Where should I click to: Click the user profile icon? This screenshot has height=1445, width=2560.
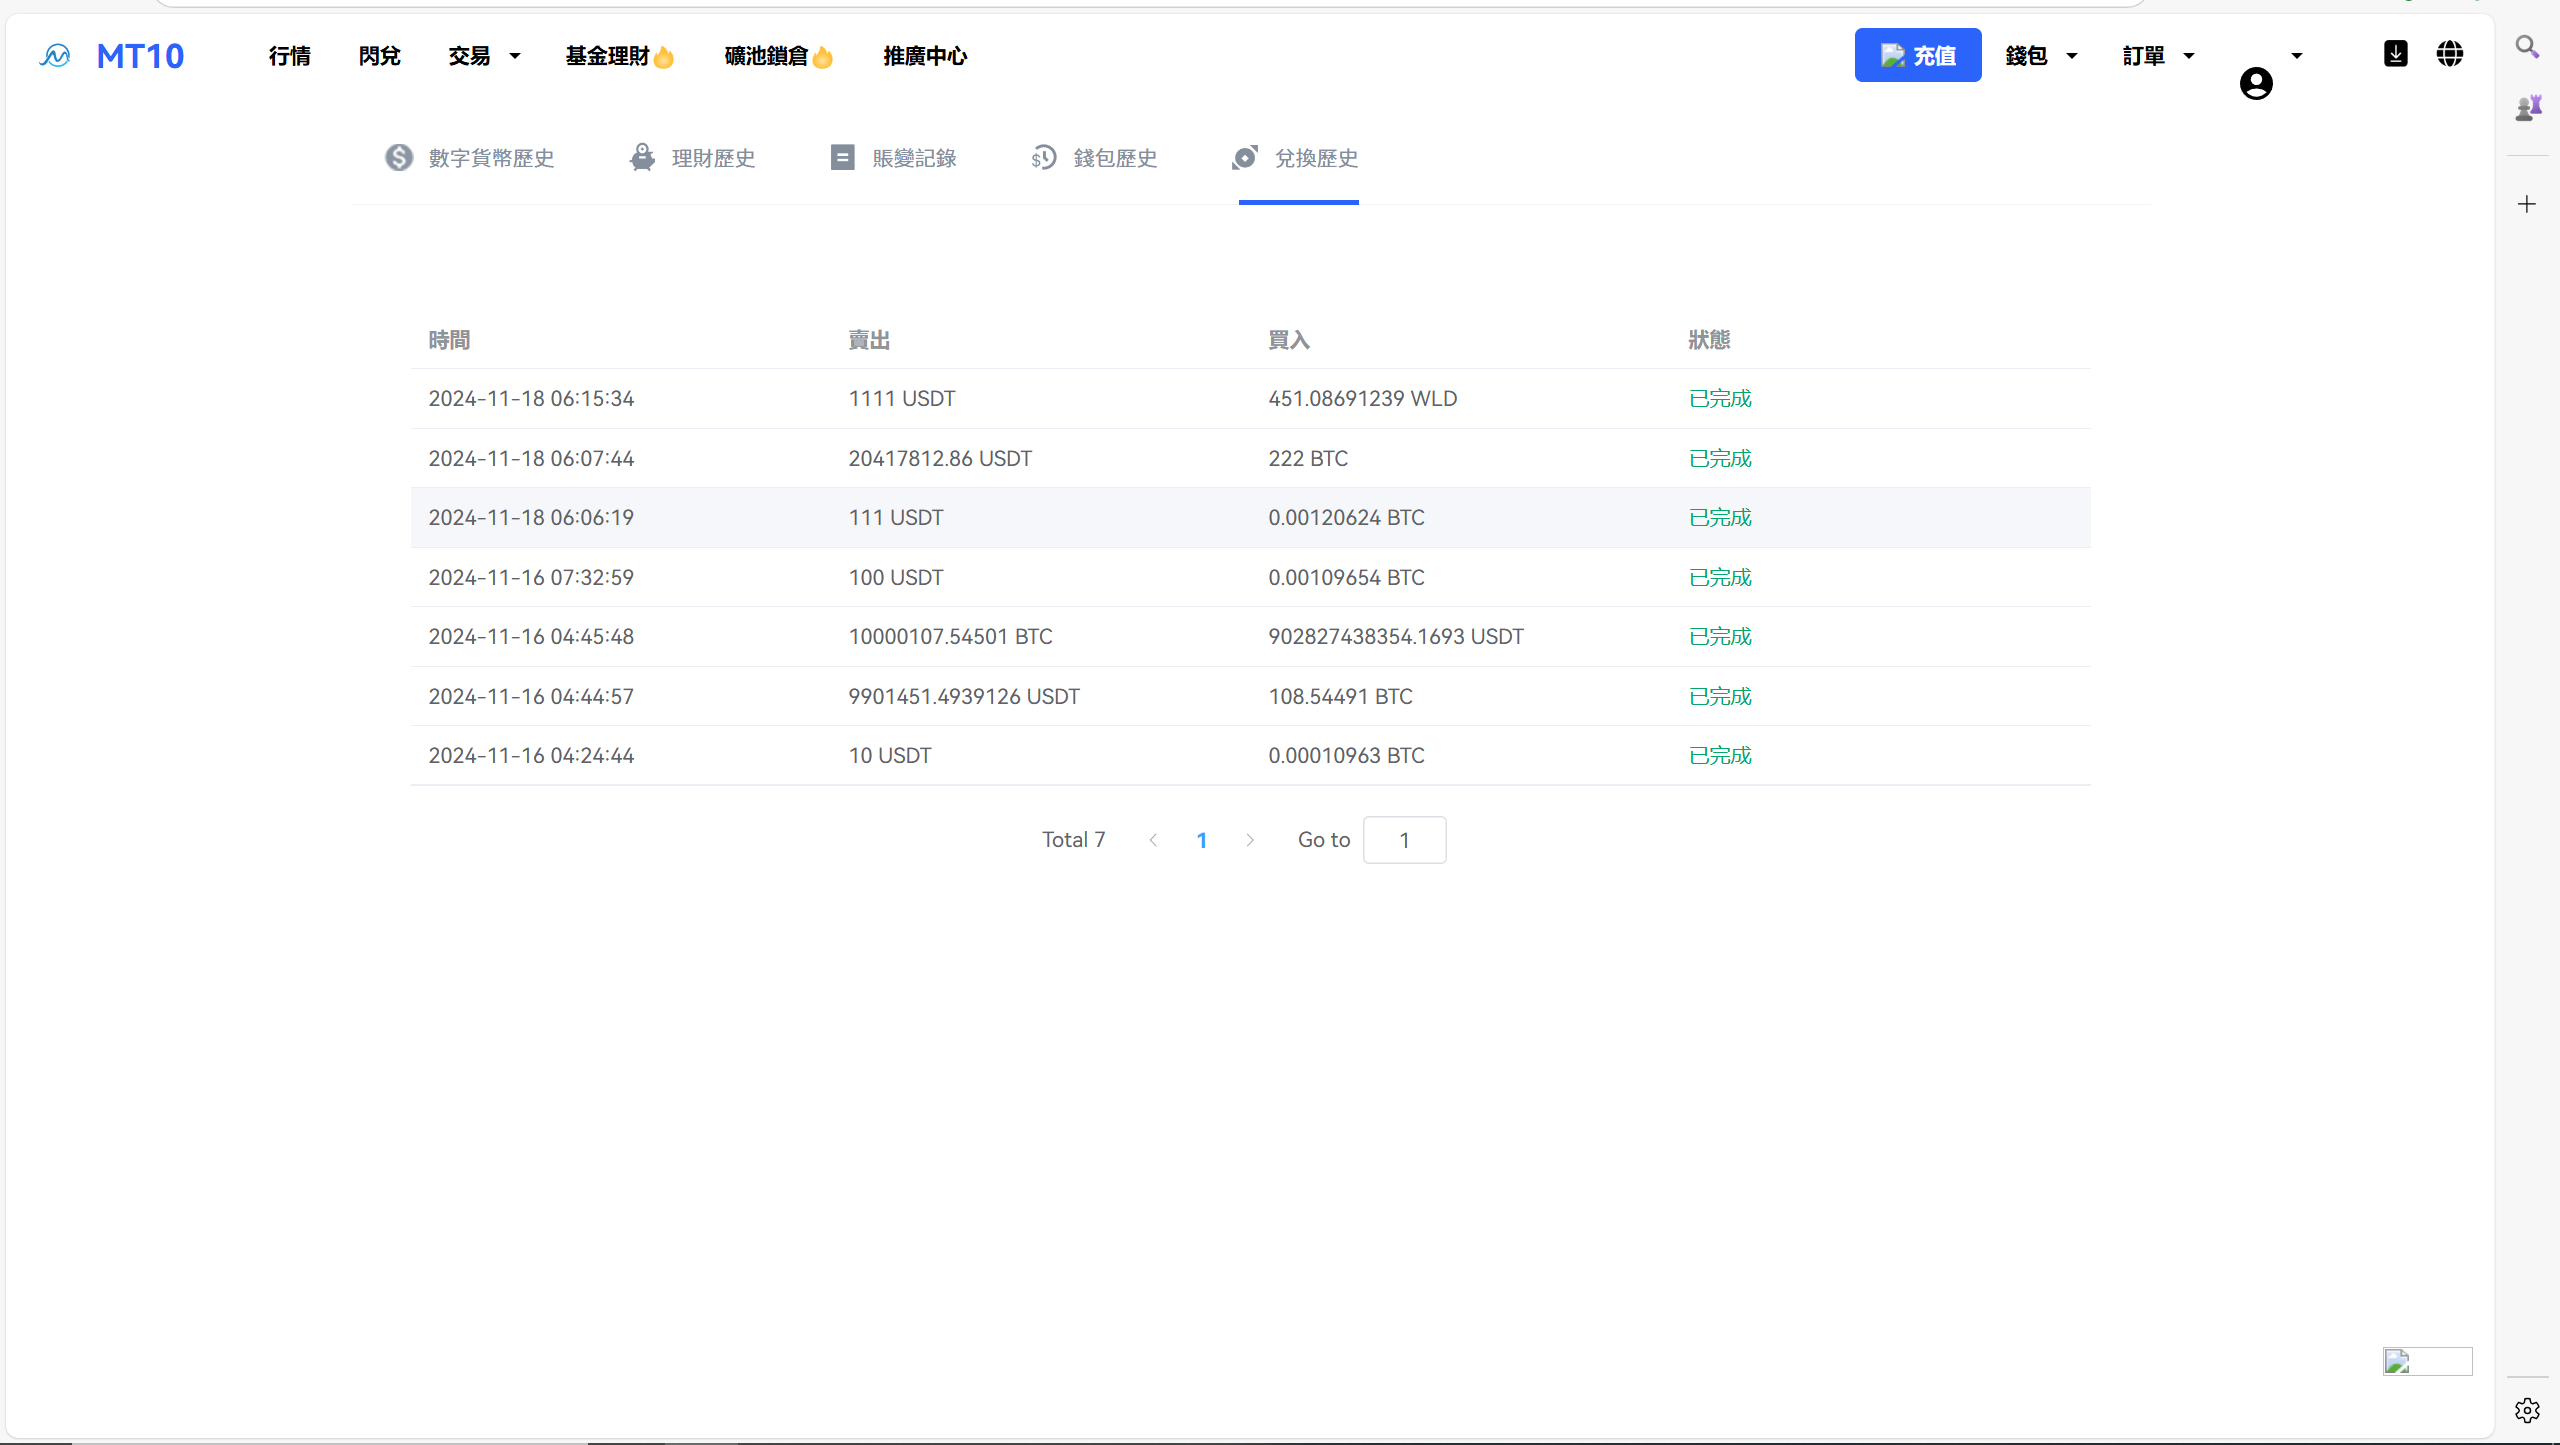coord(2256,83)
